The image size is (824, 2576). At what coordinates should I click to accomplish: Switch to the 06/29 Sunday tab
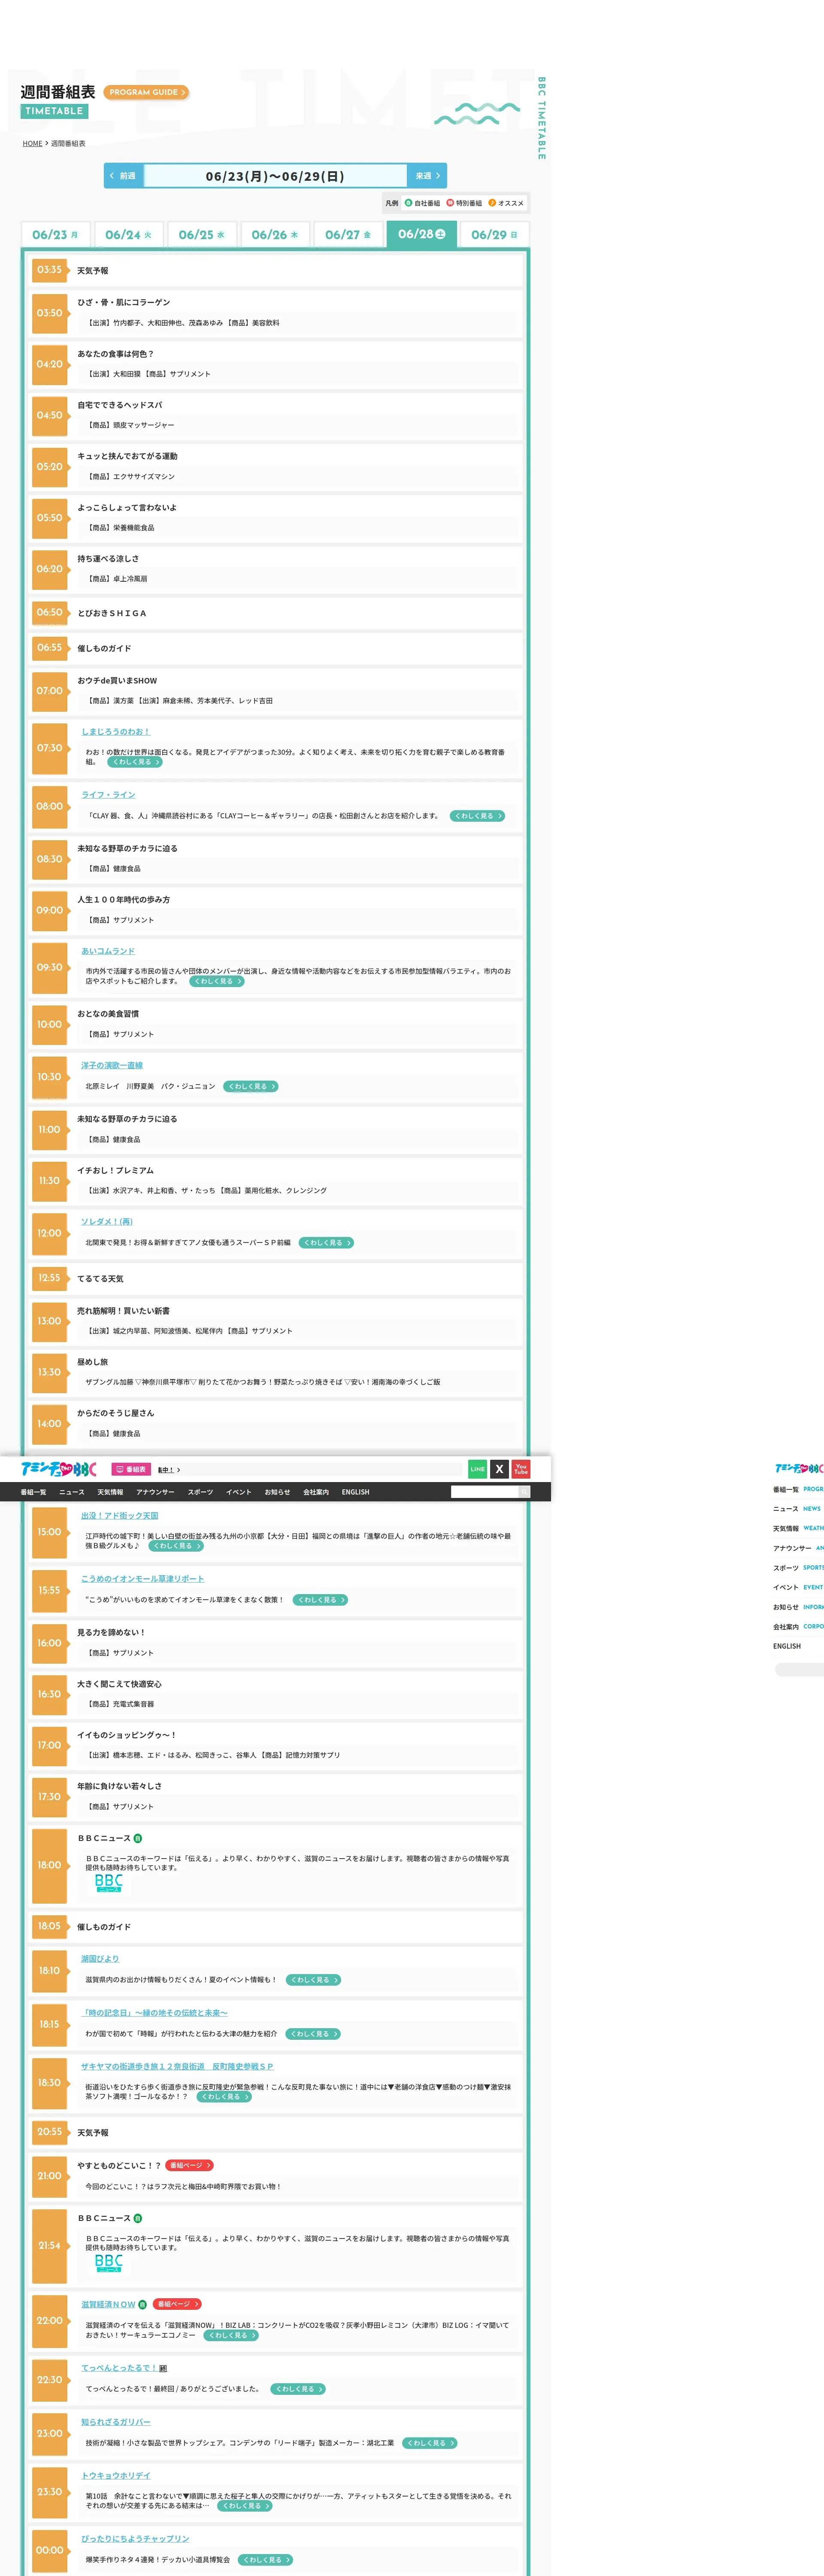point(495,235)
